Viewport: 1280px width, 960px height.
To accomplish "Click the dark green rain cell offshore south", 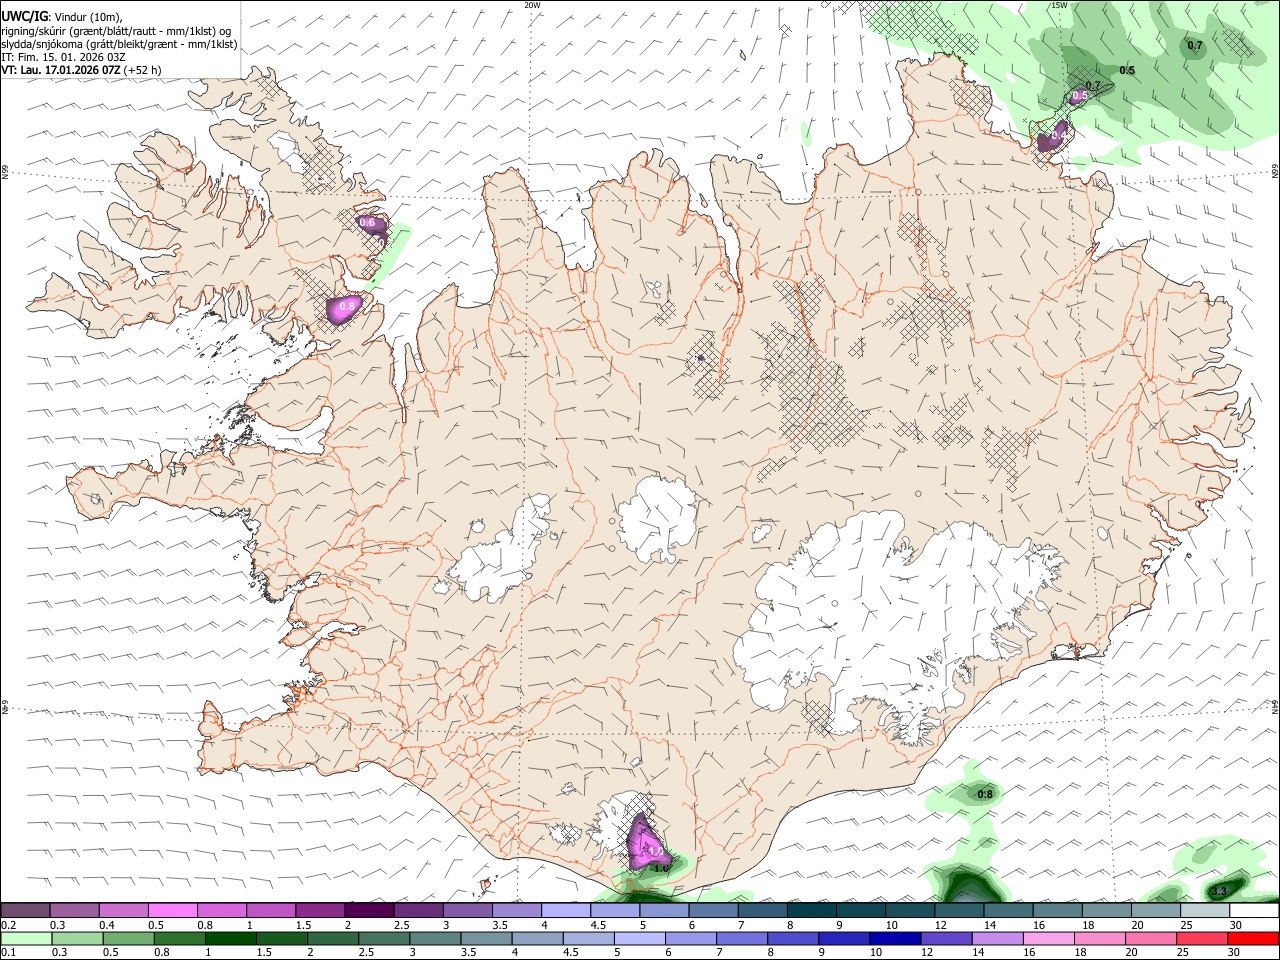I will [x=967, y=885].
